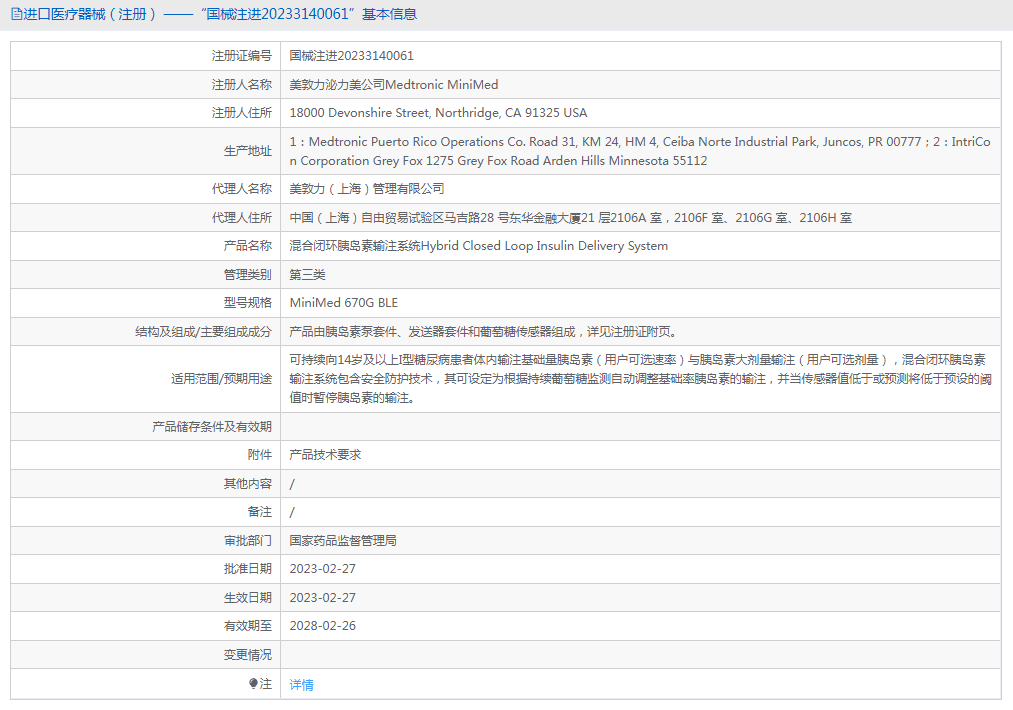Click the 附件 label
This screenshot has height=710, width=1013.
click(x=260, y=455)
